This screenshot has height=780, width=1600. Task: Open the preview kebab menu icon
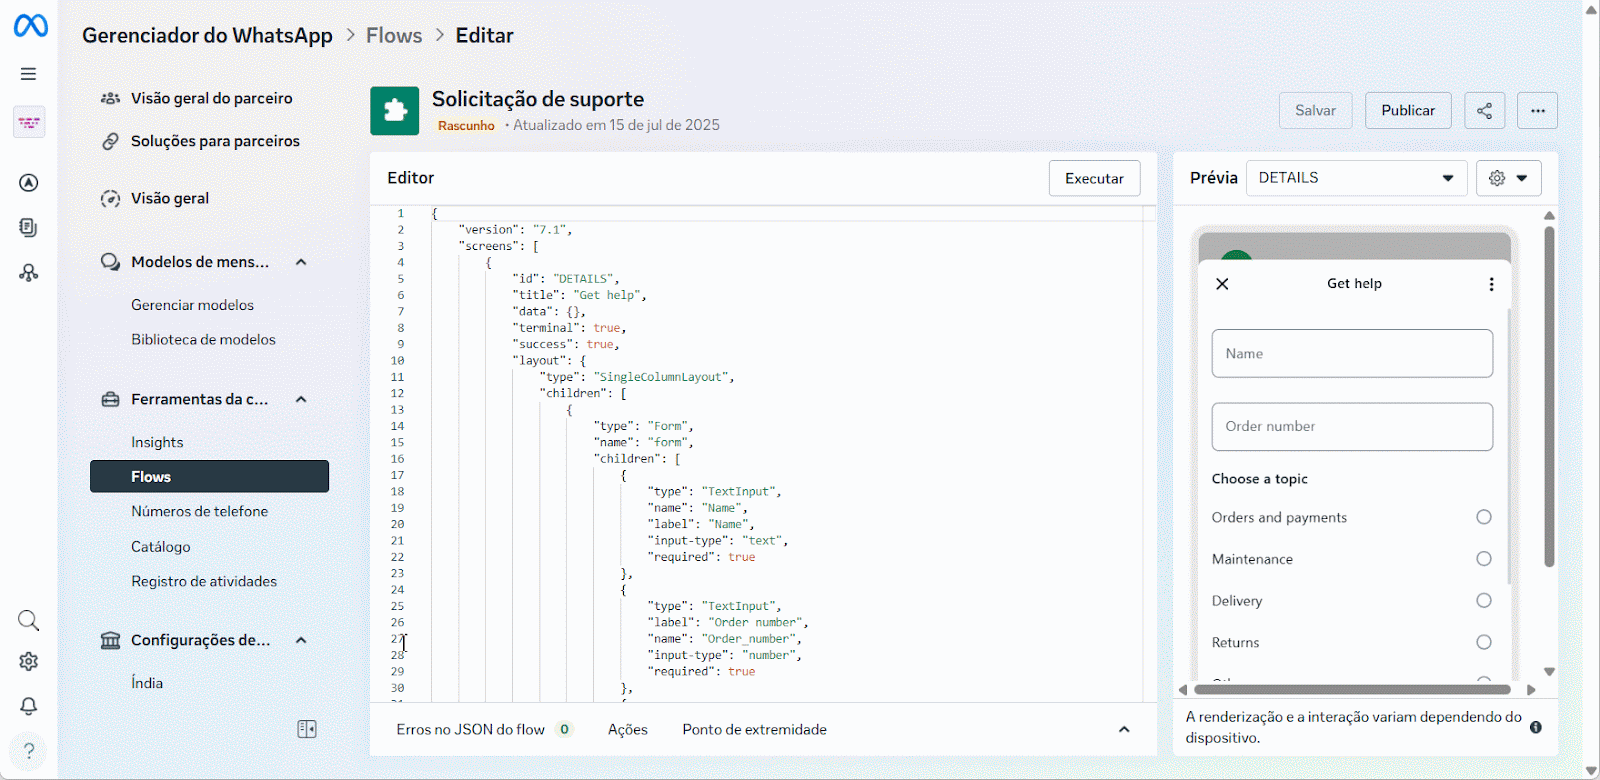1491,284
